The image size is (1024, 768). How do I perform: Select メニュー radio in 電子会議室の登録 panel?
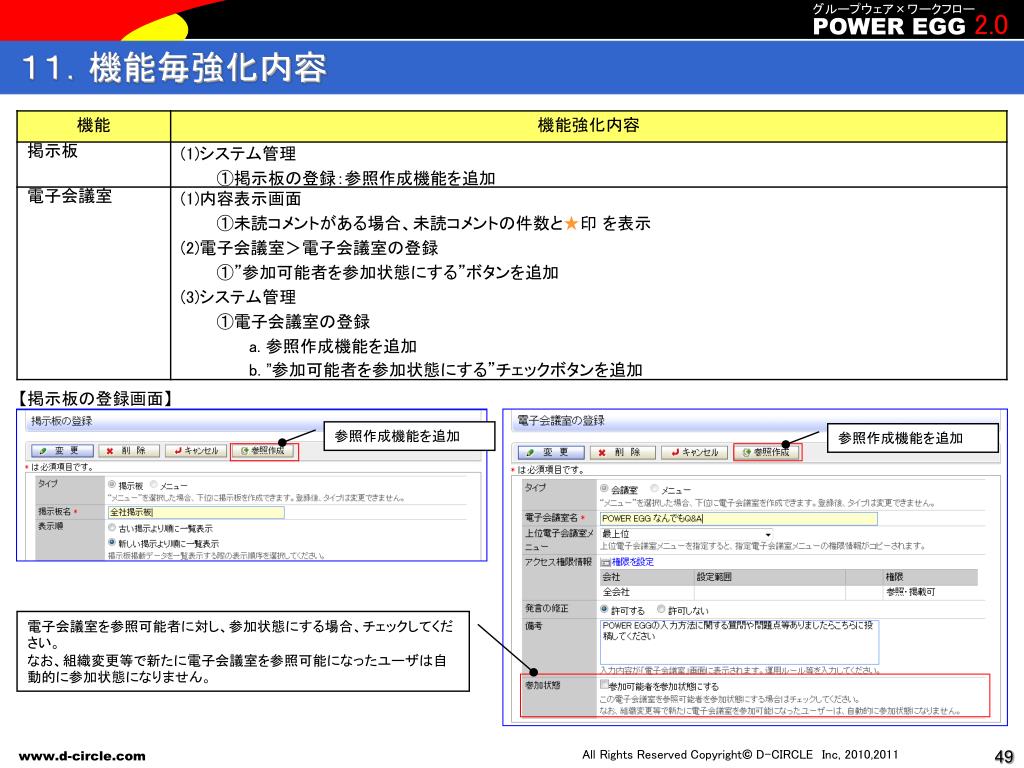(x=654, y=488)
